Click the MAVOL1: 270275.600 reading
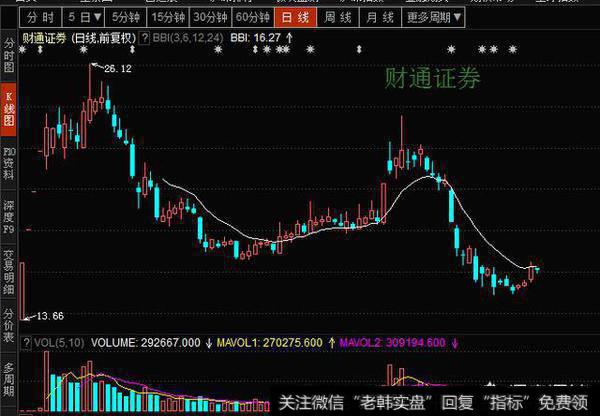This screenshot has width=600, height=416. 269,343
